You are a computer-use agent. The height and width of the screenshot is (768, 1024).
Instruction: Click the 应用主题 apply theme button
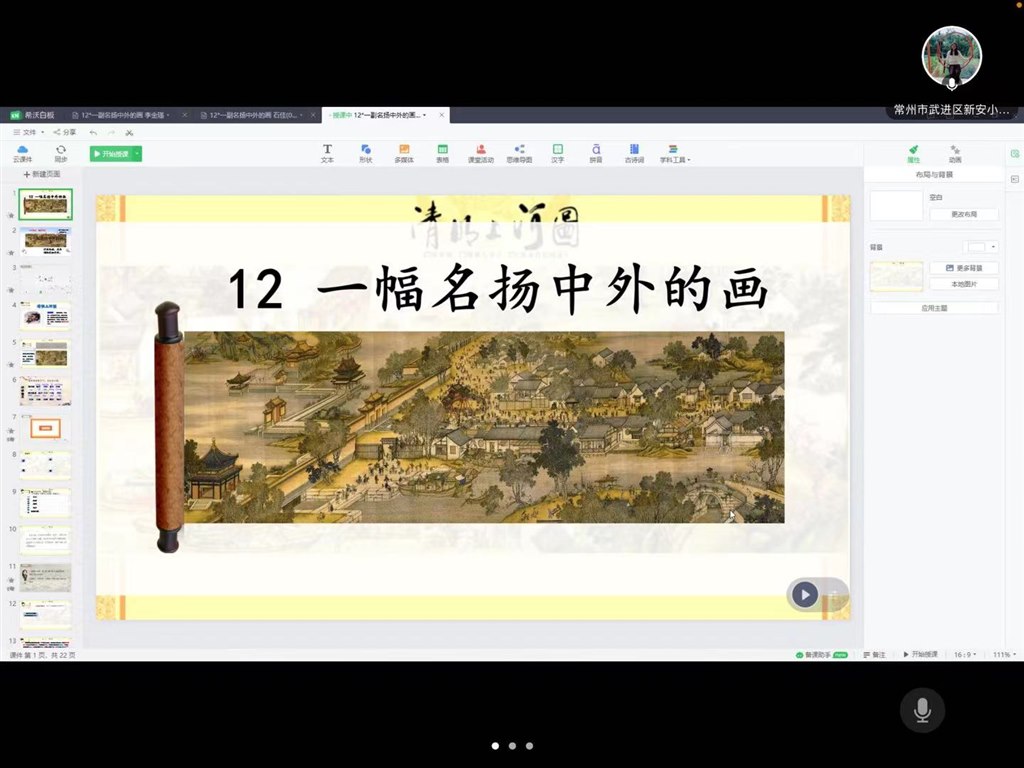(934, 308)
